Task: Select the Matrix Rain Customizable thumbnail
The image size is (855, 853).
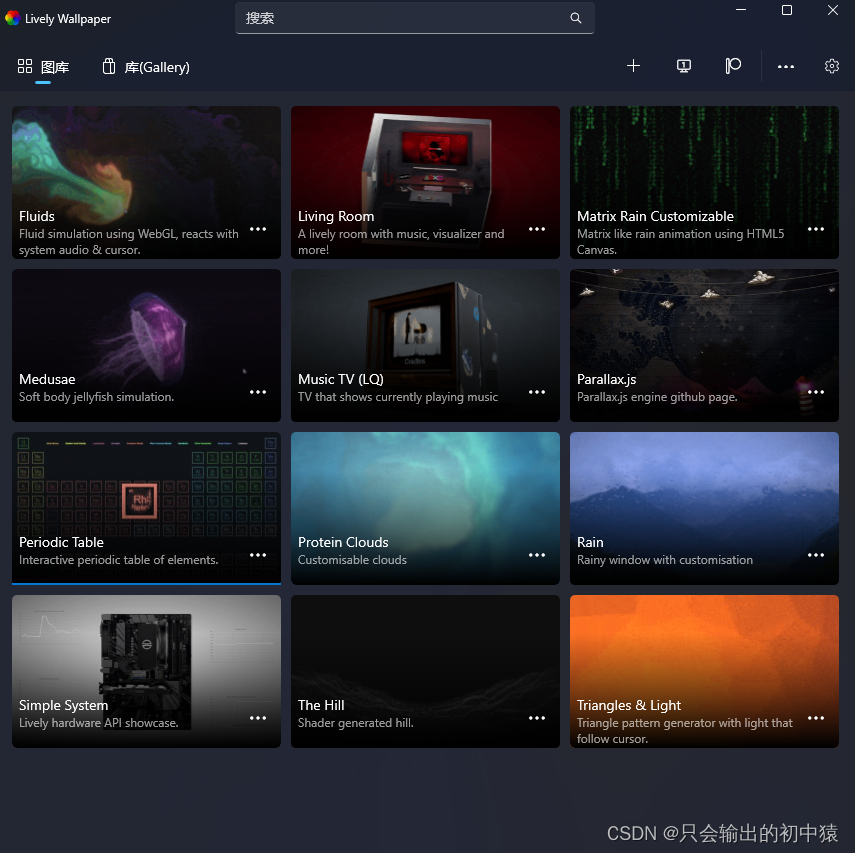Action: (x=704, y=182)
